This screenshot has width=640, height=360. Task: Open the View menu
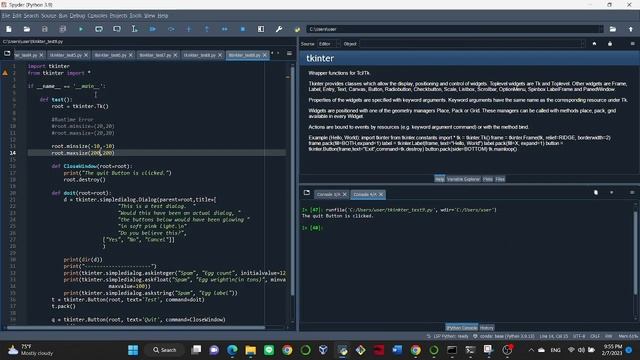pyautogui.click(x=150, y=16)
